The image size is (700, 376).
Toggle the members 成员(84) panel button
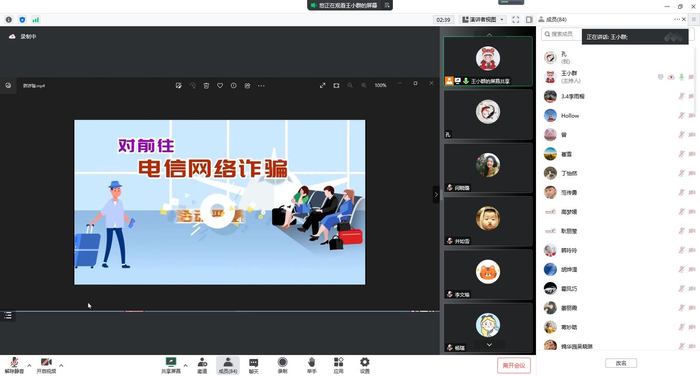228,365
